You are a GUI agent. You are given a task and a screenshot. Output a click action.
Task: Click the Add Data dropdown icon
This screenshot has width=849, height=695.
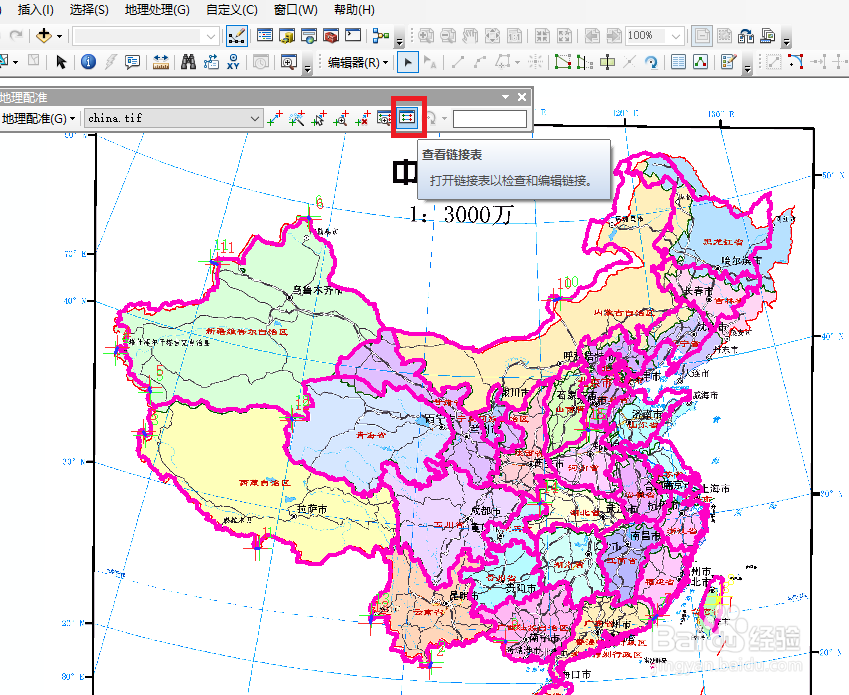57,35
